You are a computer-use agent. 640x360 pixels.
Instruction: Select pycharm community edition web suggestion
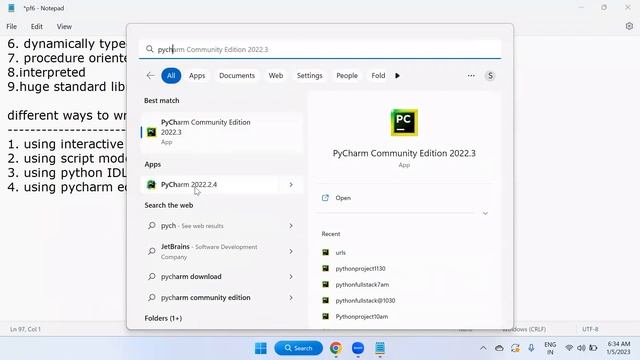(x=222, y=298)
